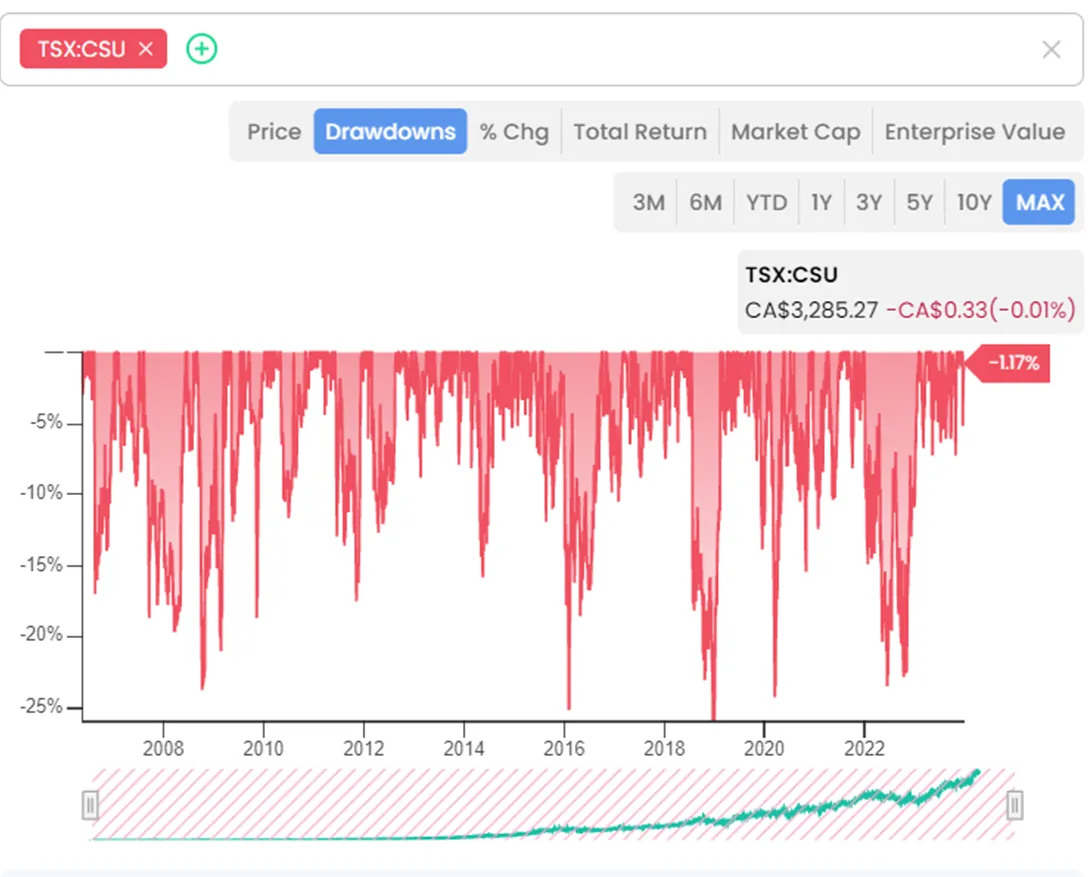Image resolution: width=1088 pixels, height=877 pixels.
Task: Click the -25% y-axis label
Action: [42, 706]
